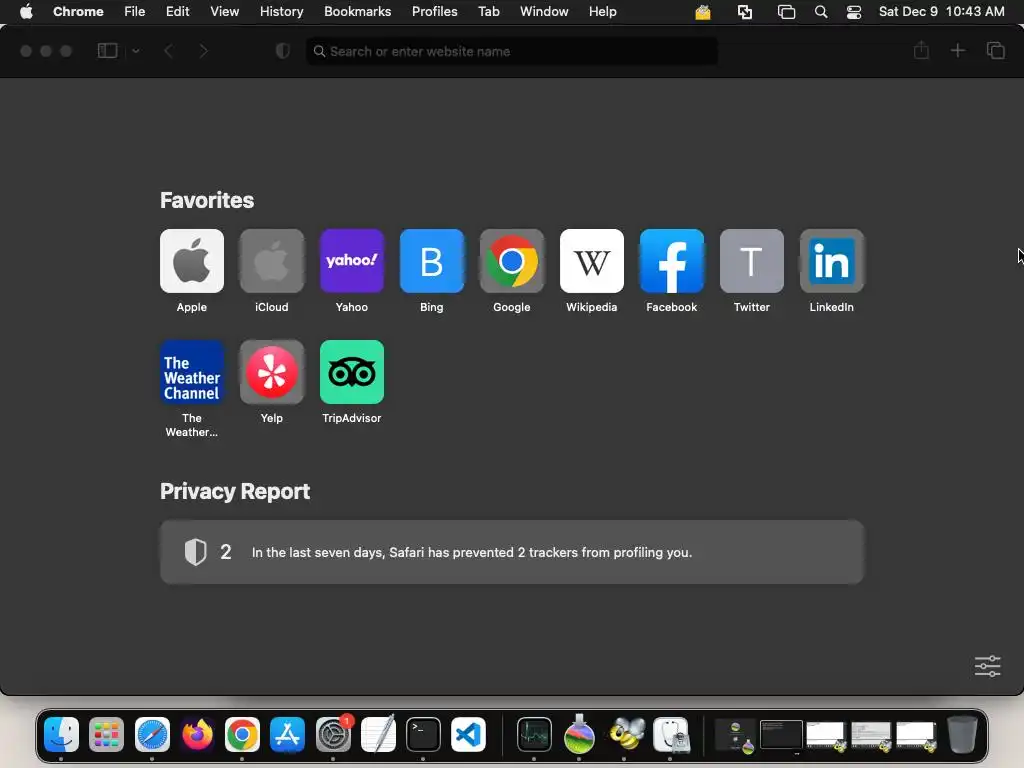Open the Help menu
Image resolution: width=1024 pixels, height=768 pixels.
(602, 12)
